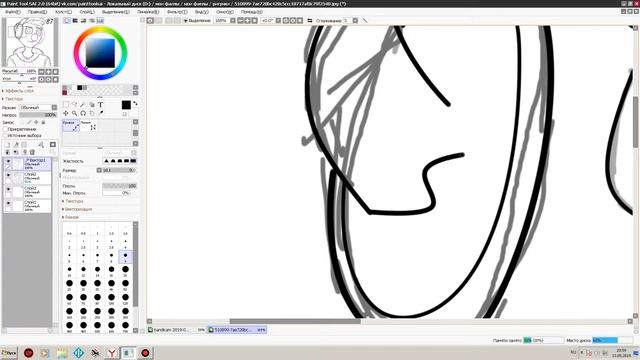This screenshot has height=360, width=640.
Task: Open the Пуск start button on the taskbar
Action: click(x=9, y=353)
